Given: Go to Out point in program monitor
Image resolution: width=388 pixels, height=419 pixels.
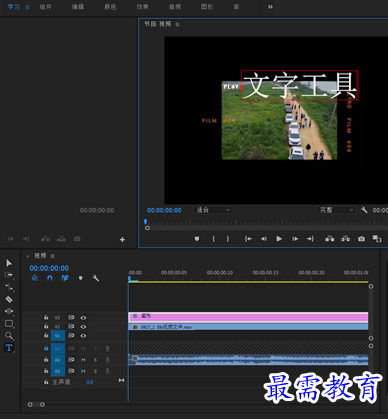Looking at the screenshot, I should coord(310,239).
